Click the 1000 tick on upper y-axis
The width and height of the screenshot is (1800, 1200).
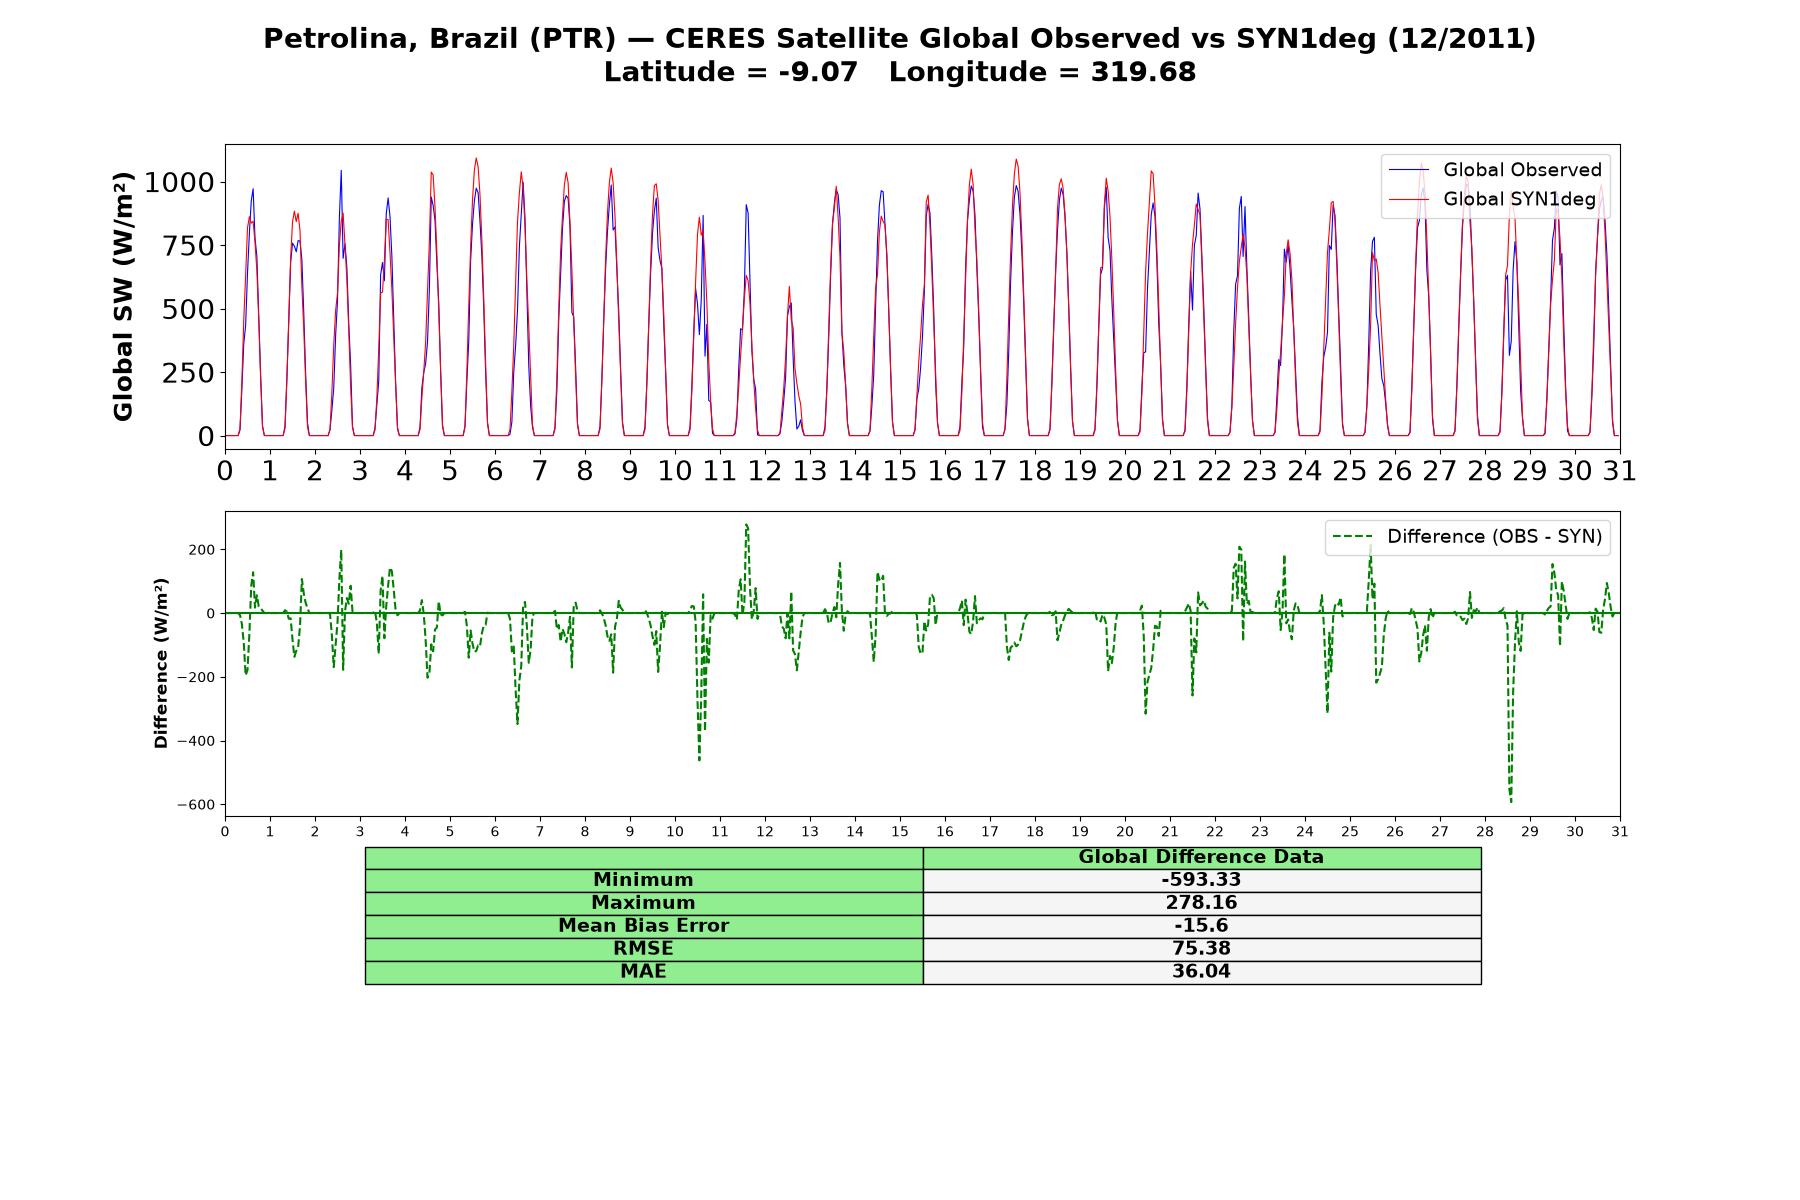pos(179,182)
